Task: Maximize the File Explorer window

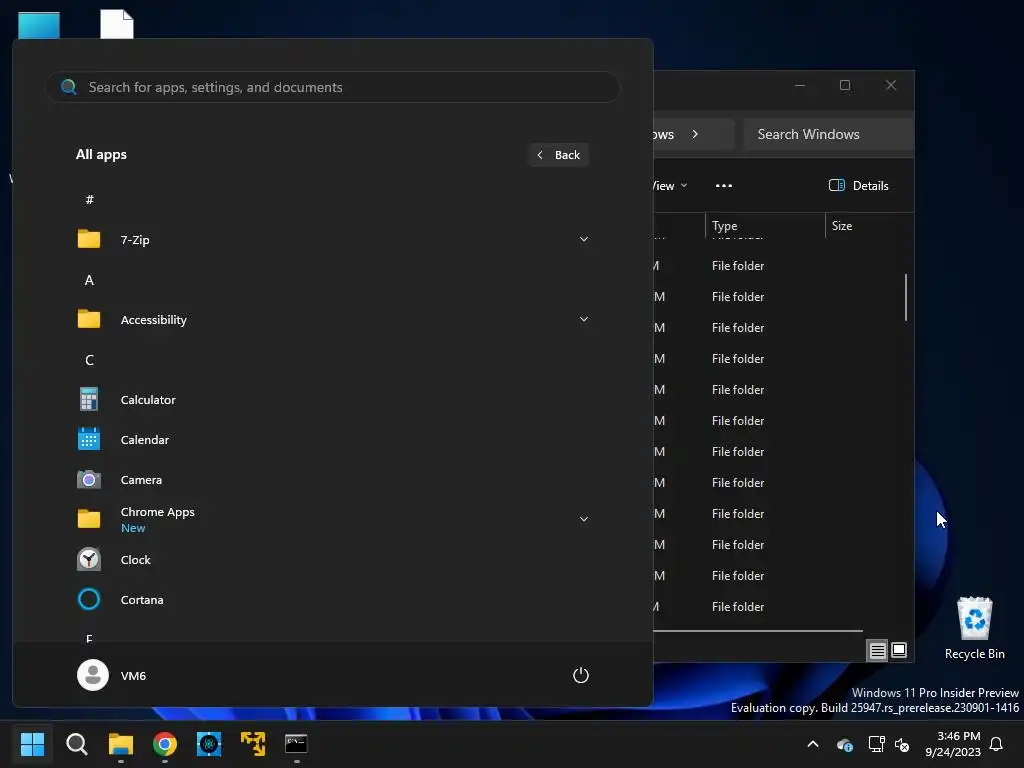Action: click(x=845, y=86)
